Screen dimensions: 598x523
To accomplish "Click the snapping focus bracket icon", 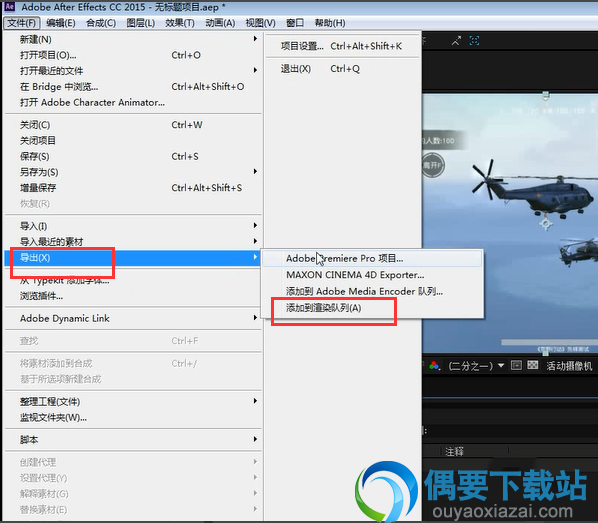I will coord(474,40).
